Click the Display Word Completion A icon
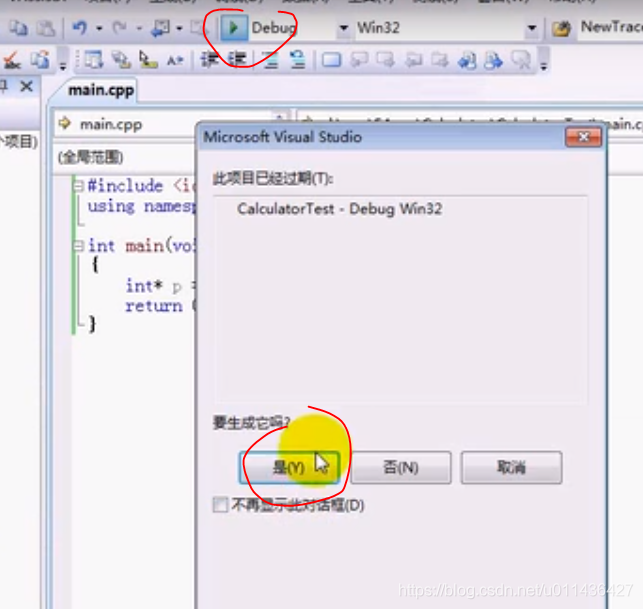 click(x=175, y=61)
